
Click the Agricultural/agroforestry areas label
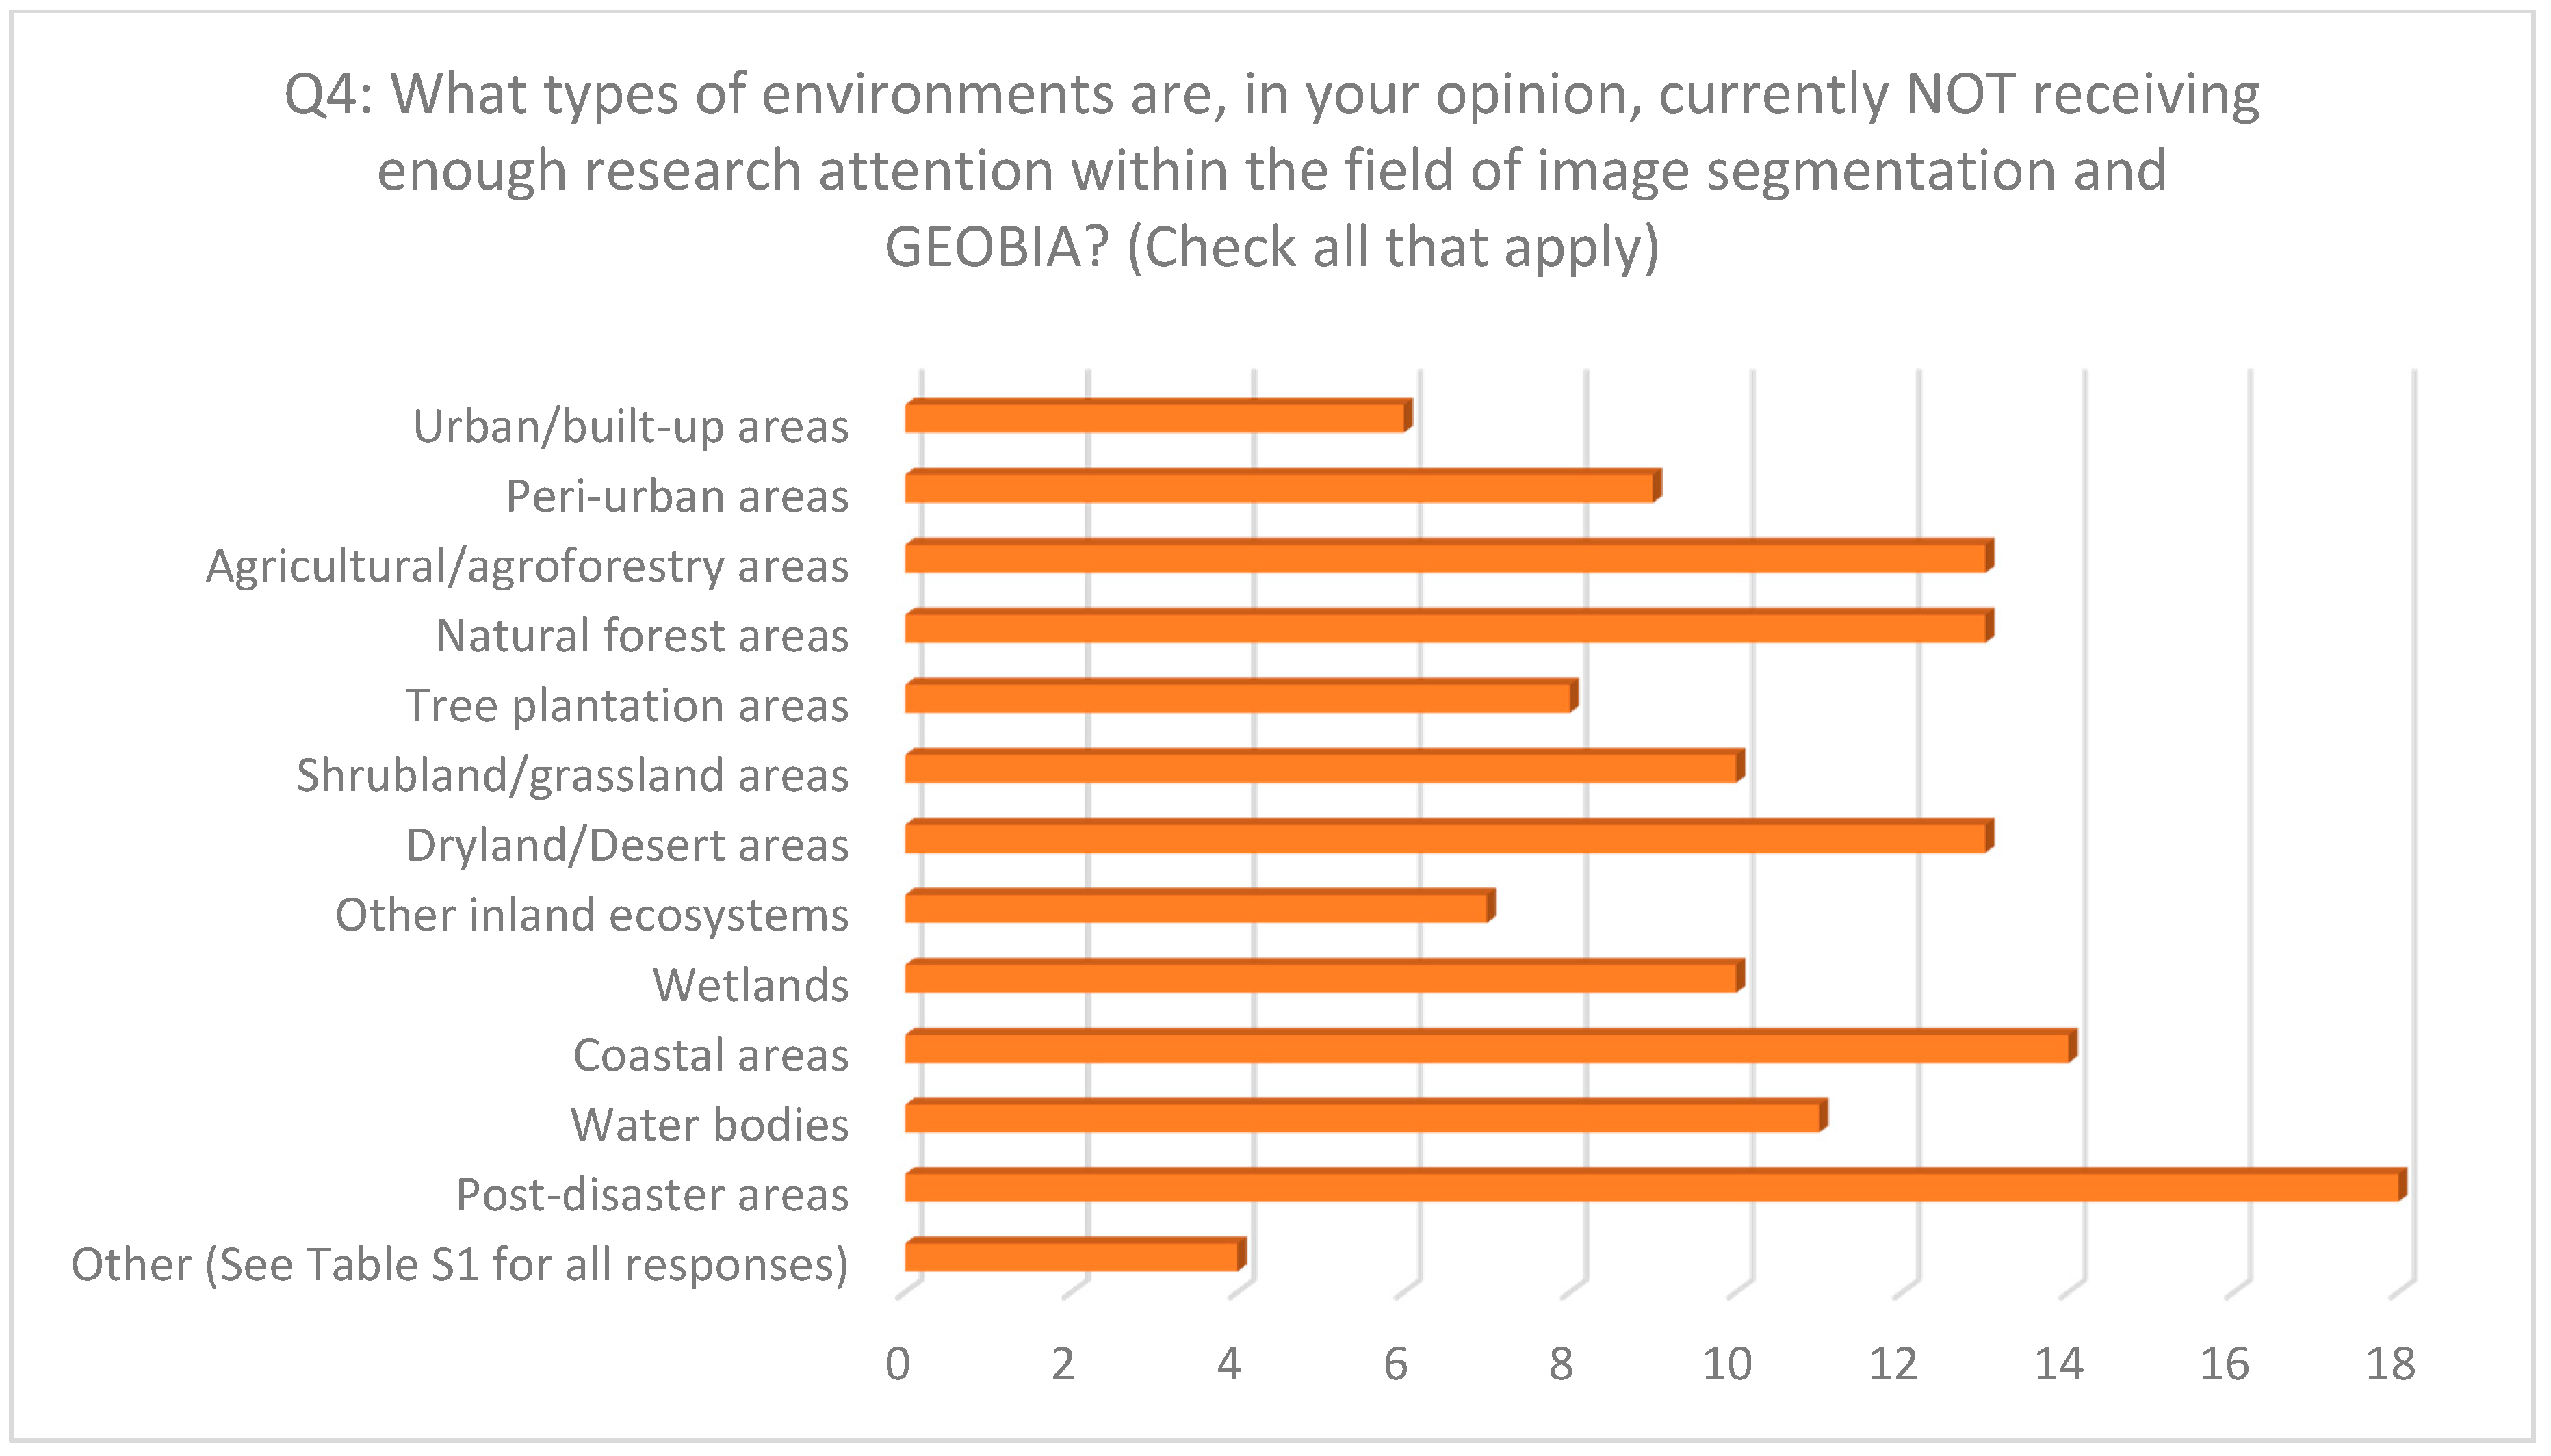(x=527, y=566)
